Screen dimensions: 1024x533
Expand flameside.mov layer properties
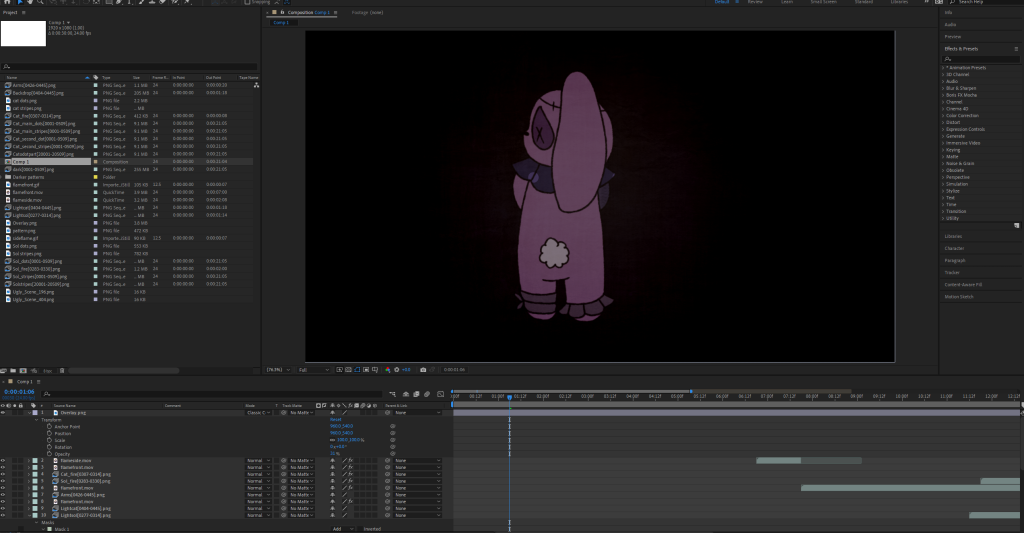[29, 460]
